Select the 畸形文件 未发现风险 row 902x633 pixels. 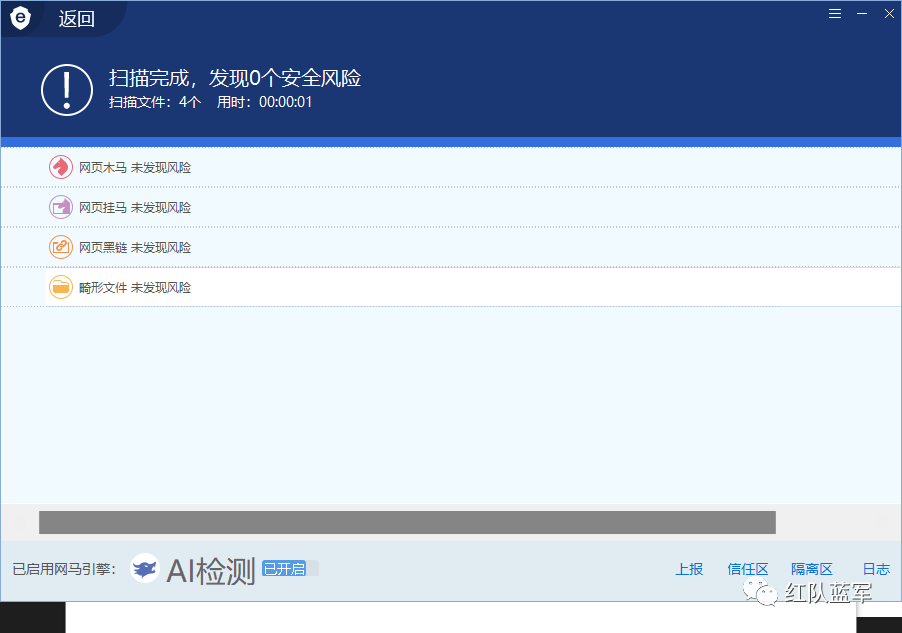tap(451, 287)
